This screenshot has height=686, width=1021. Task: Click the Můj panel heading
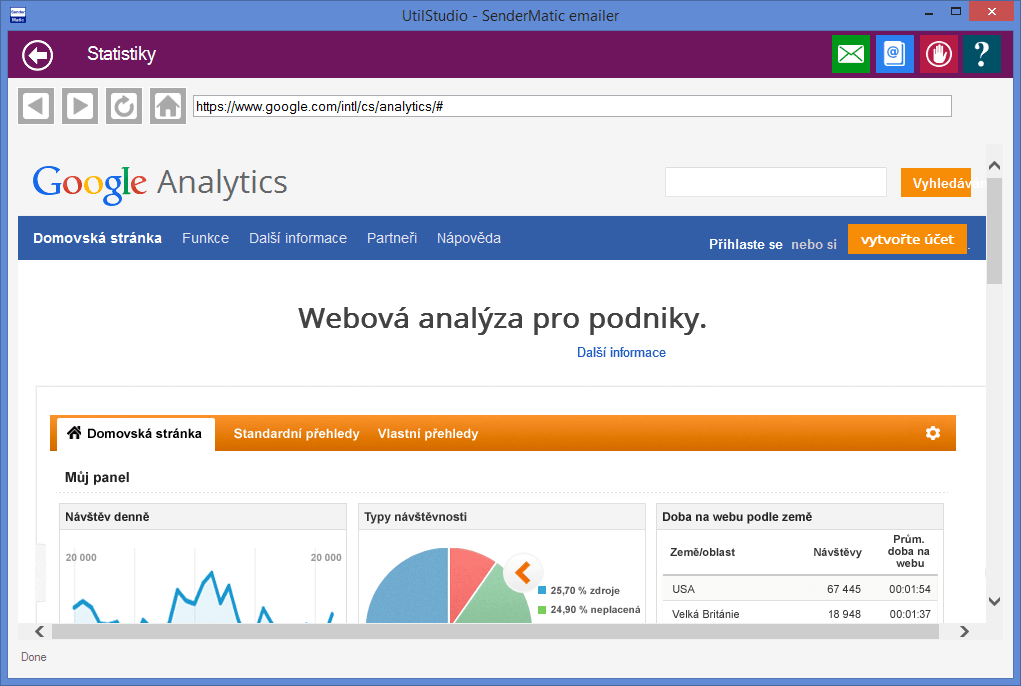pyautogui.click(x=97, y=478)
